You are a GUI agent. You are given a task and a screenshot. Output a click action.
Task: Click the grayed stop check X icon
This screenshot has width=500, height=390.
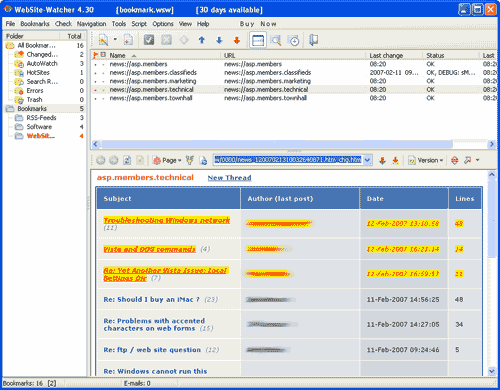point(166,40)
